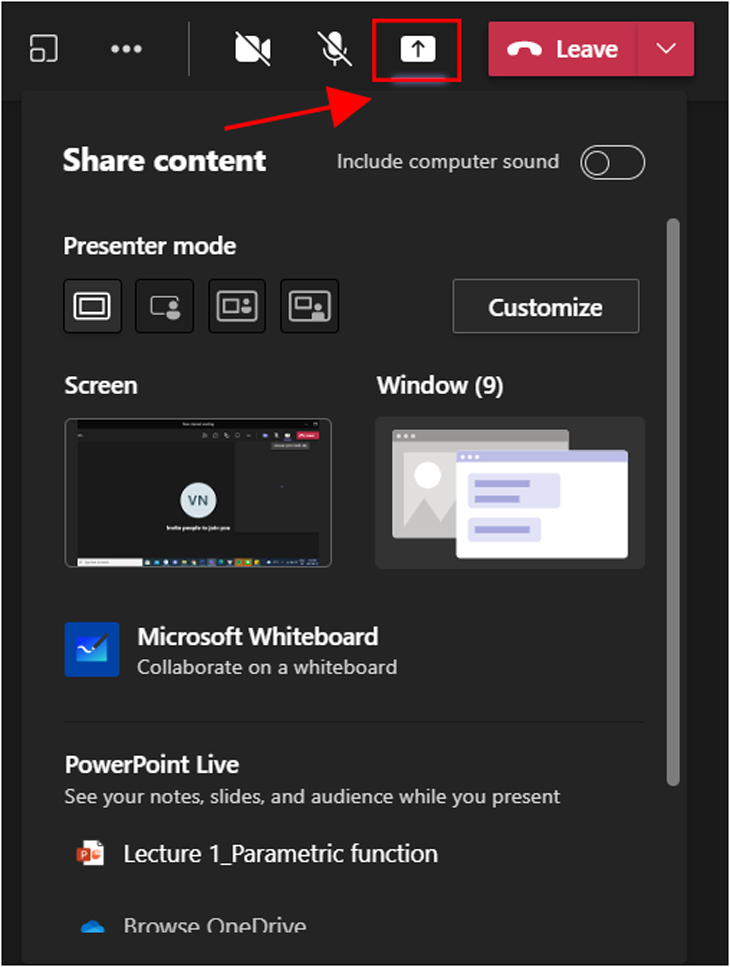Click the Microsoft Whiteboard icon
The image size is (730, 967).
tap(92, 649)
